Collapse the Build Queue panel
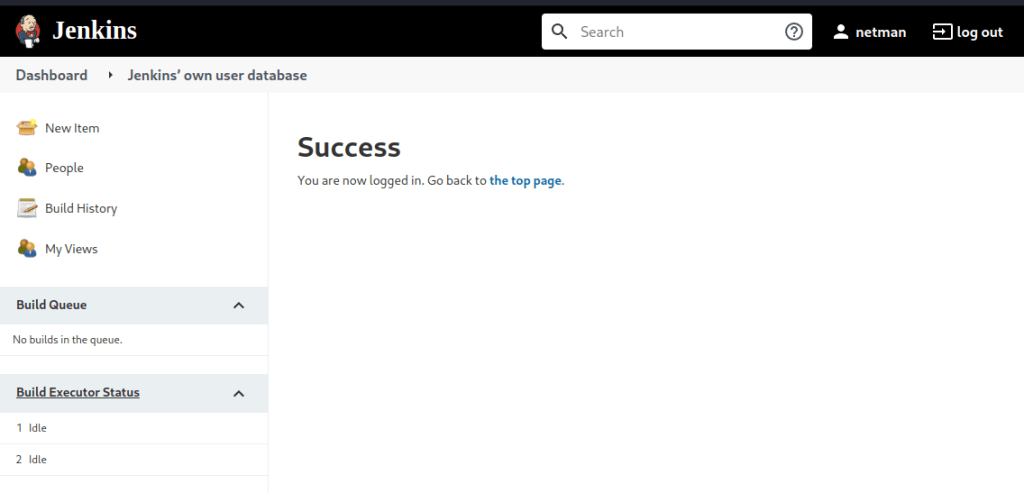The width and height of the screenshot is (1024, 493). (x=239, y=305)
